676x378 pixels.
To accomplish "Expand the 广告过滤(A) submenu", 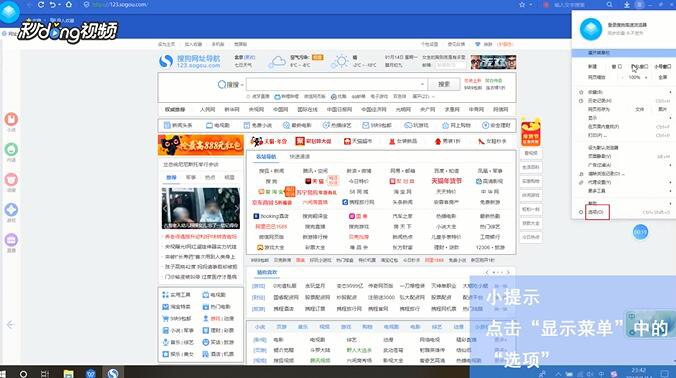I will 670,165.
